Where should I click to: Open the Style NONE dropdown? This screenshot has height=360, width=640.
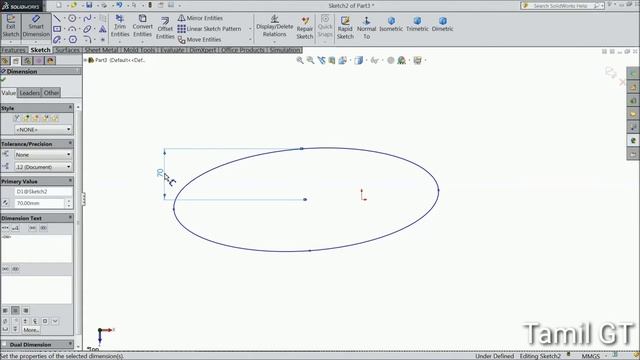pyautogui.click(x=43, y=129)
